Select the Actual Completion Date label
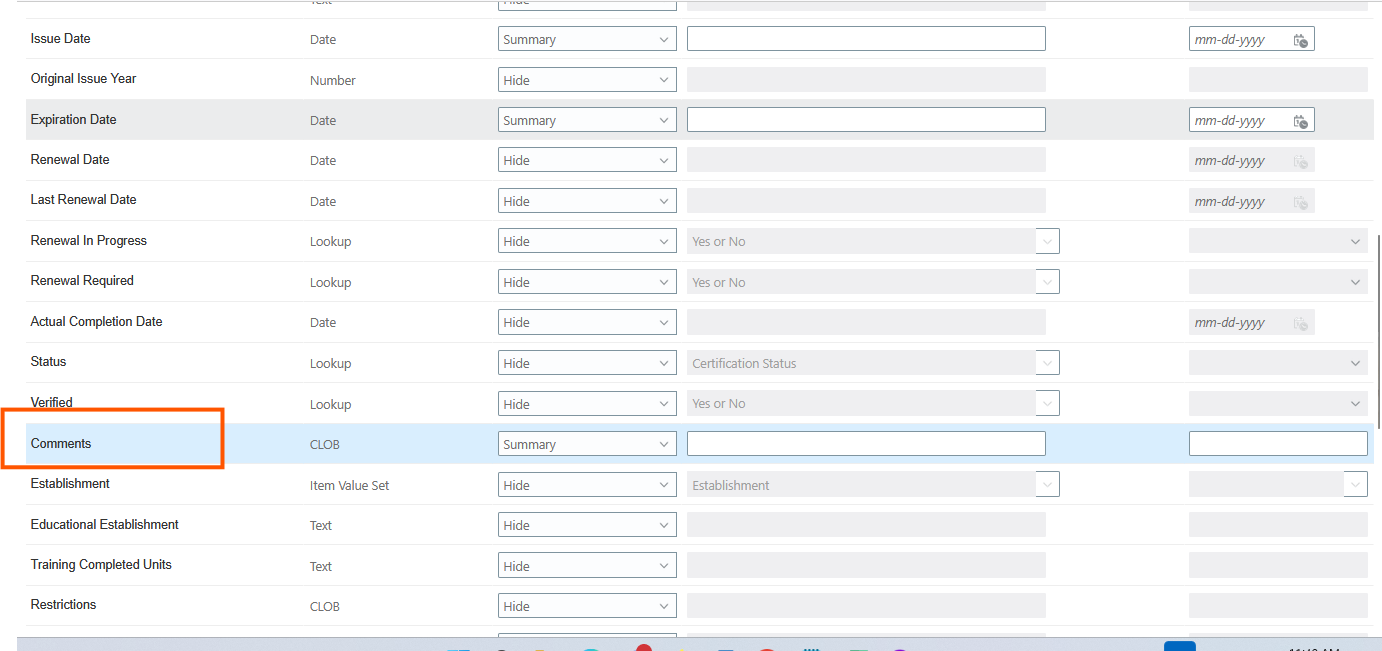The height and width of the screenshot is (651, 1382). (x=96, y=322)
